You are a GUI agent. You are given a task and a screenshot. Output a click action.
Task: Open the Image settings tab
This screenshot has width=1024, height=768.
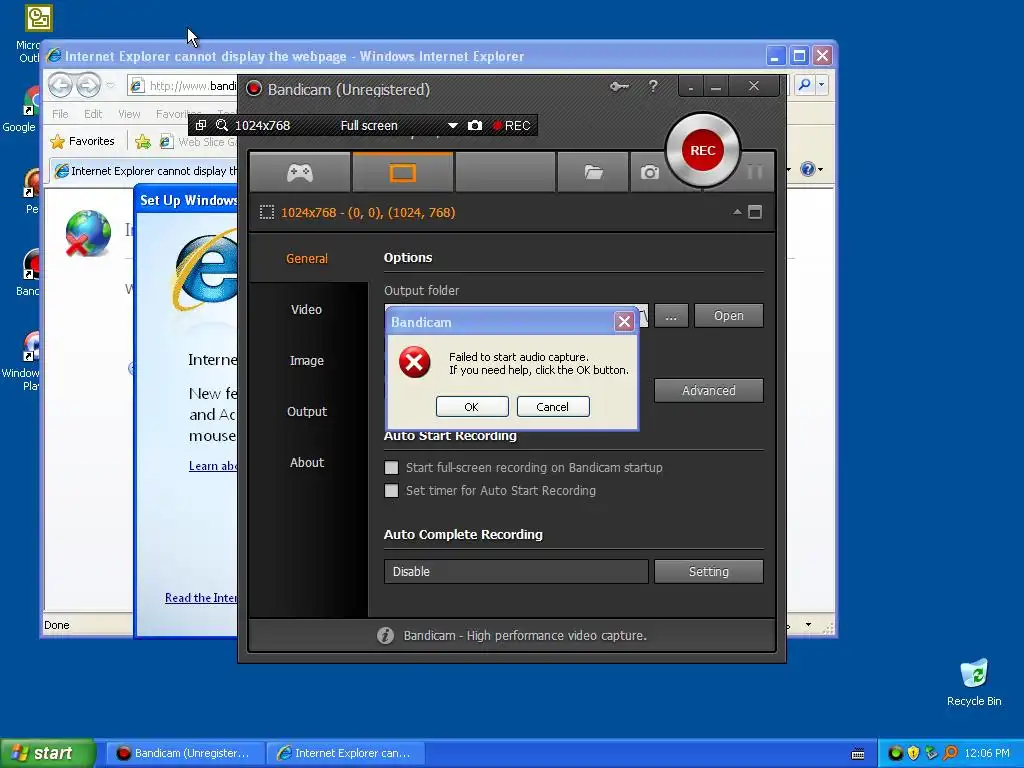tap(307, 360)
